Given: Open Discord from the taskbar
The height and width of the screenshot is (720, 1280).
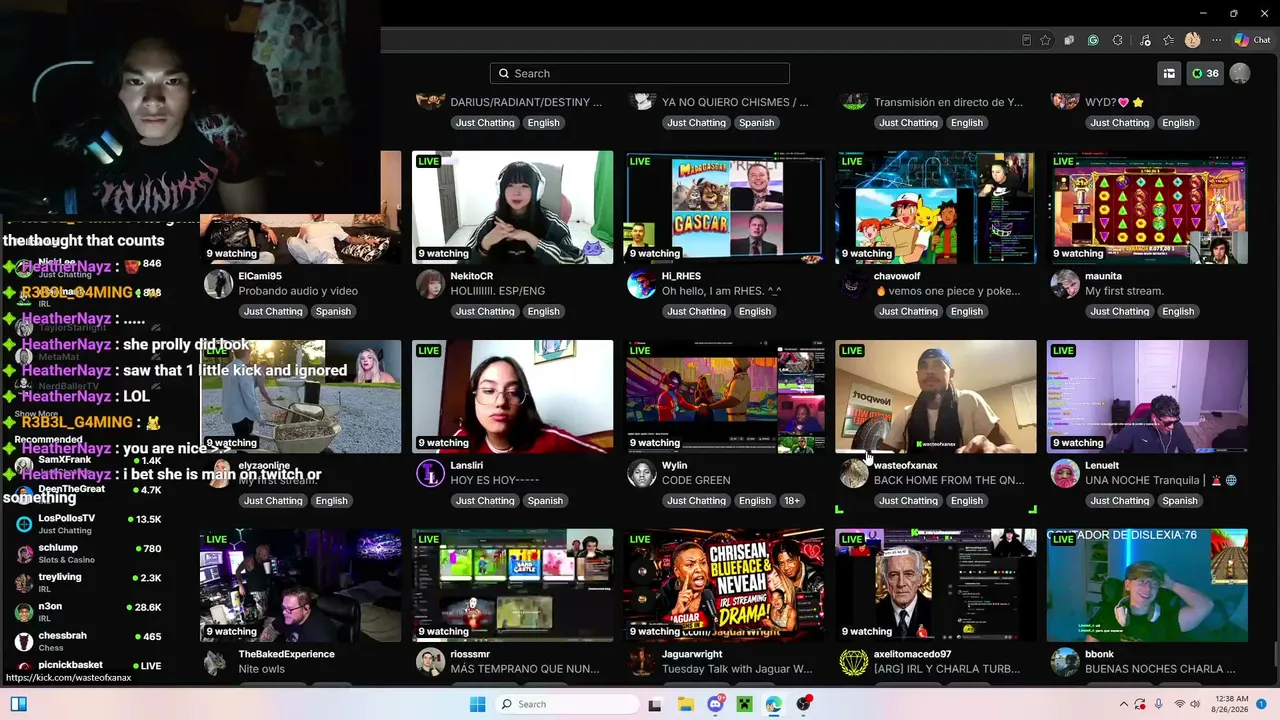Looking at the screenshot, I should 715,704.
